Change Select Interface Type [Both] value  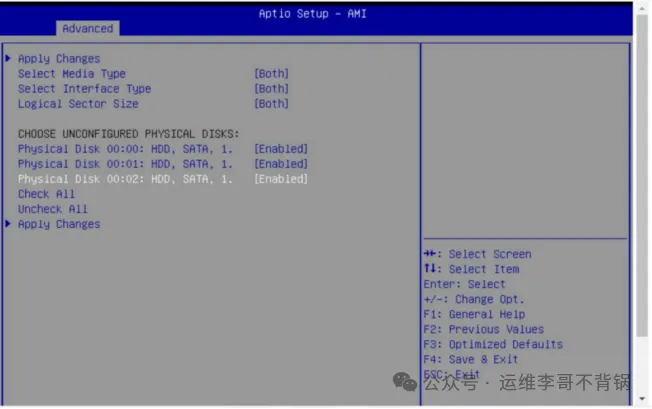(x=272, y=89)
